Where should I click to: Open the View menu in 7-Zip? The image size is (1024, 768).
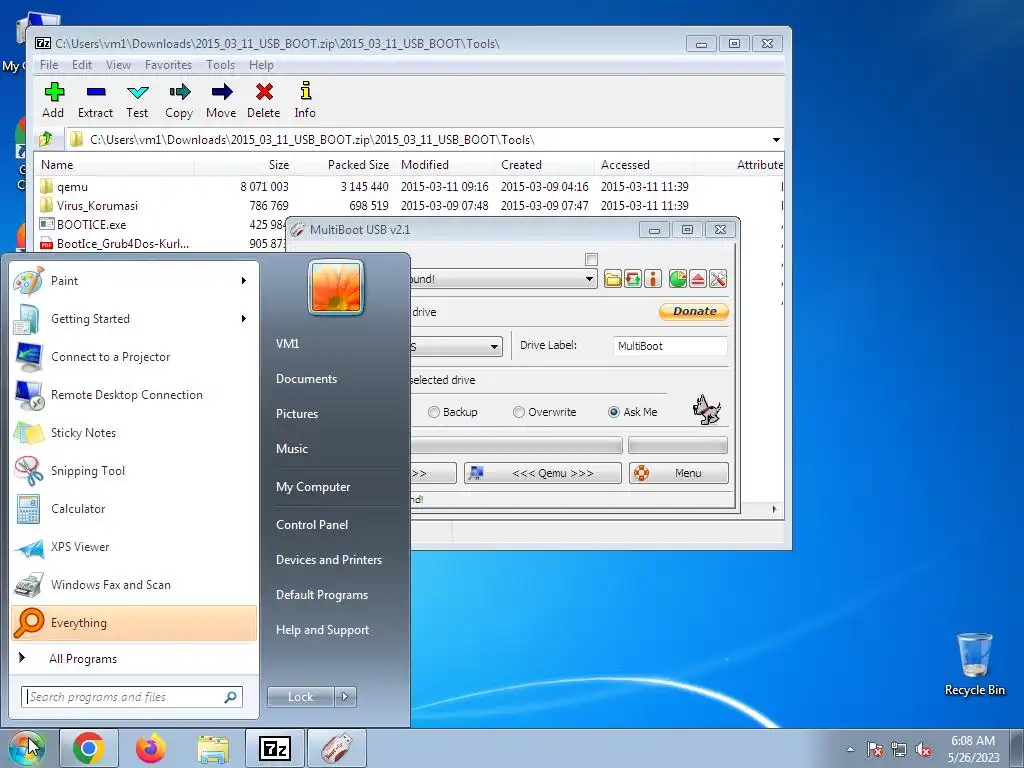pos(118,65)
